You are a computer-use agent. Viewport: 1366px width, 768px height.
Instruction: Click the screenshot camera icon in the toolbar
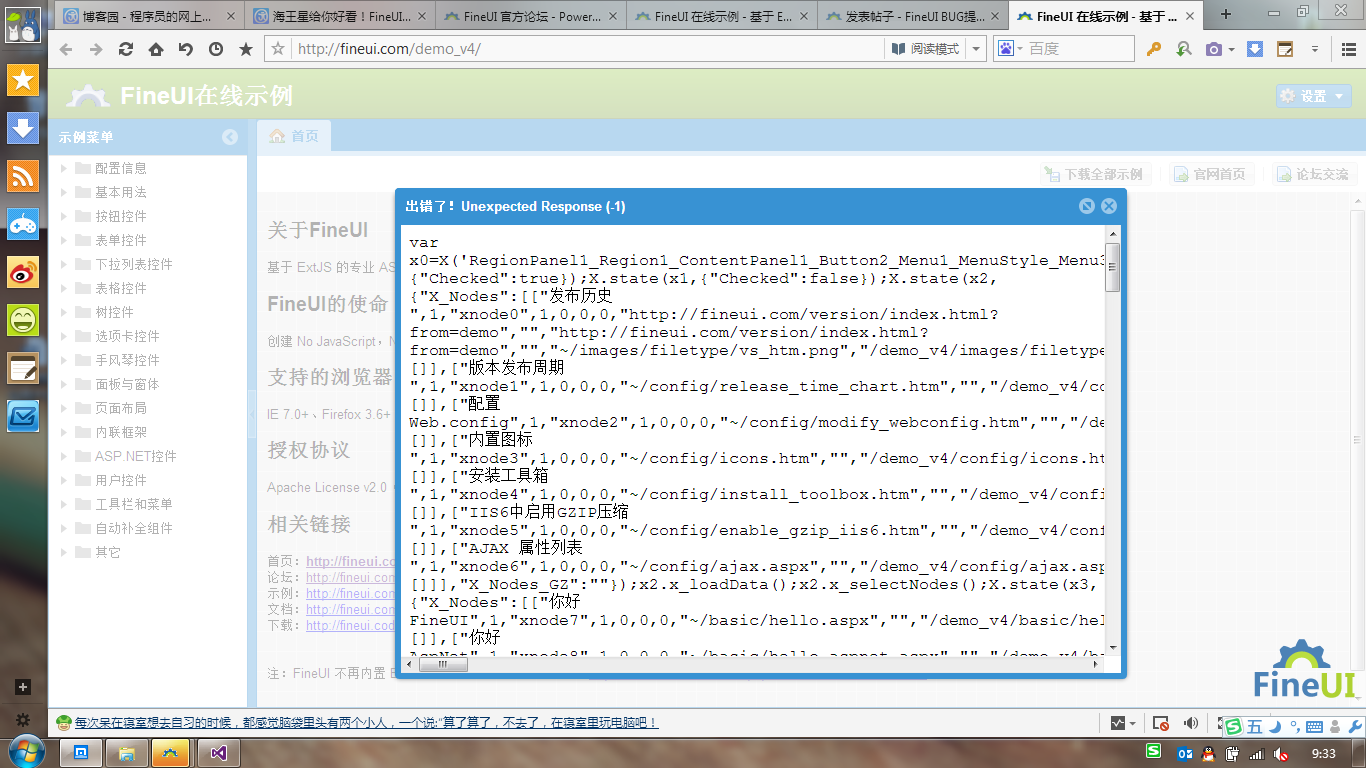pos(1213,49)
